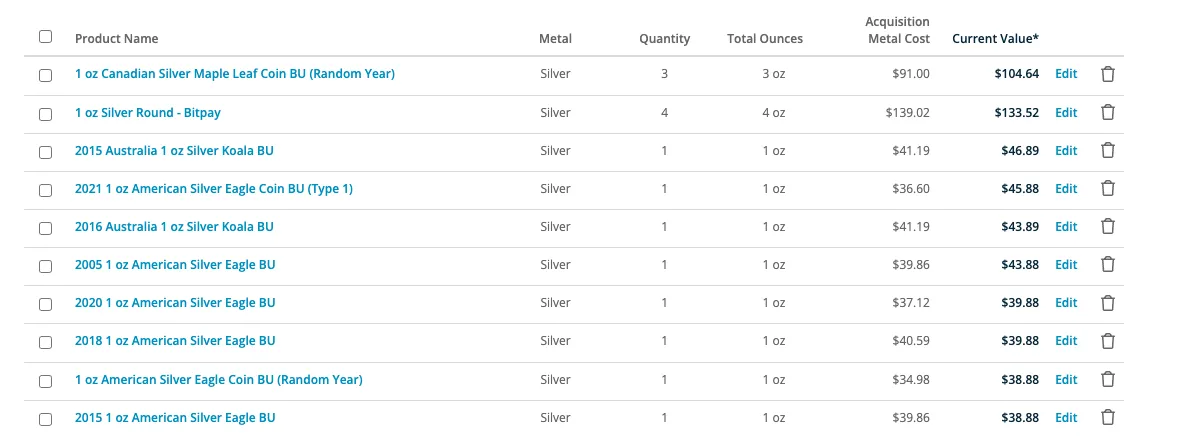Trash the 2015 American Silver Eagle BU row
Image resolution: width=1178 pixels, height=443 pixels.
(x=1107, y=418)
